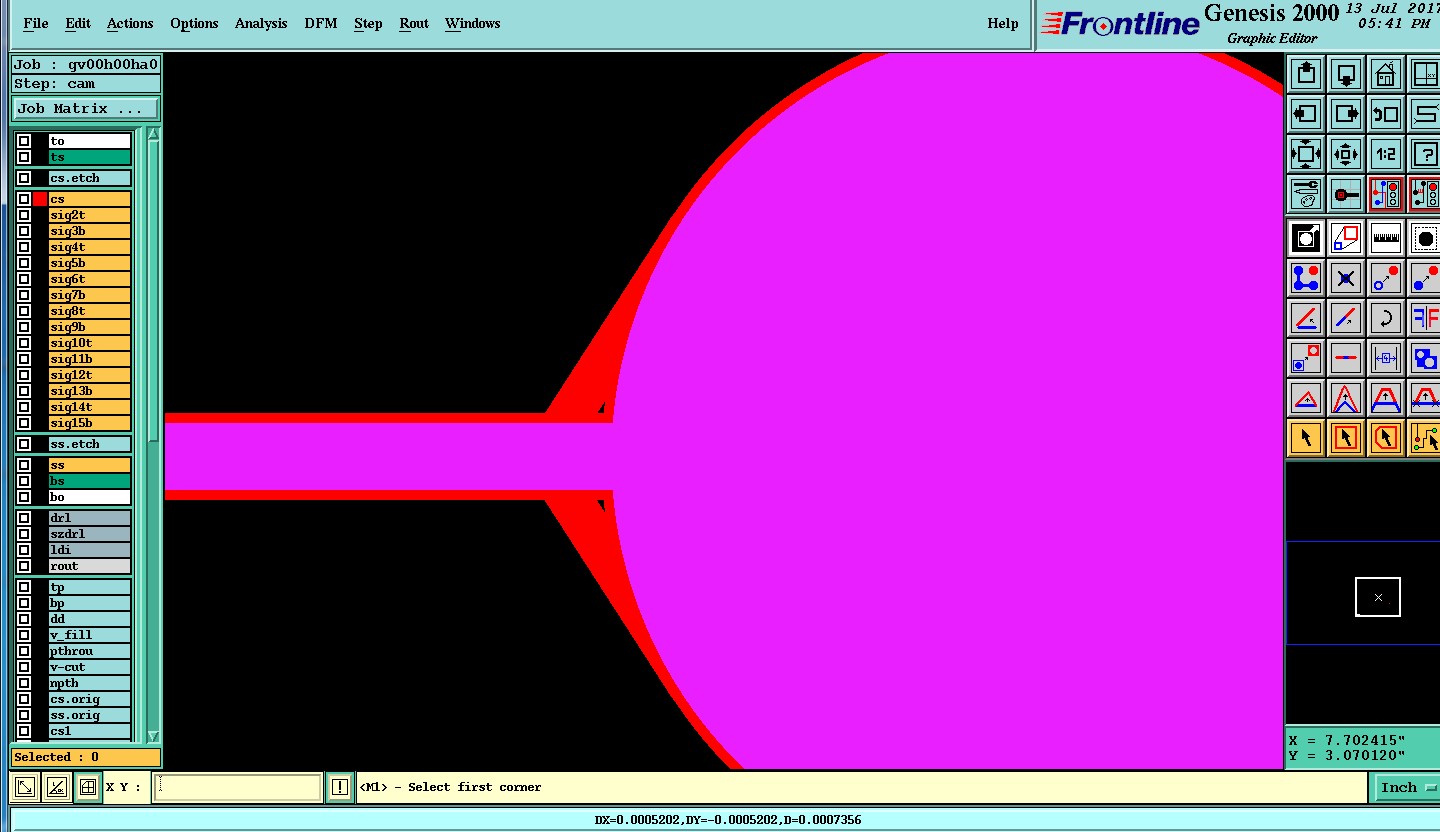
Task: Click the red color swatch of layer cs
Action: [x=40, y=199]
